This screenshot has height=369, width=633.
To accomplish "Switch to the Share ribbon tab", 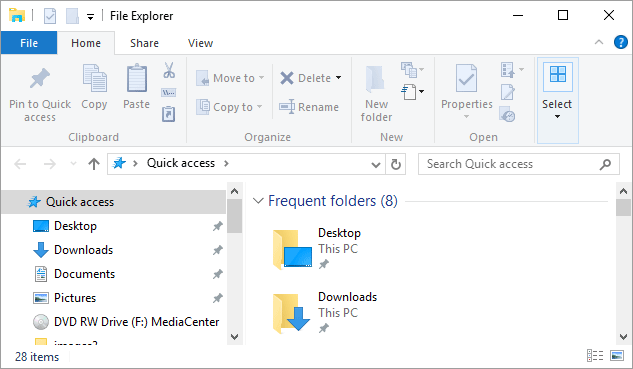I will point(144,43).
